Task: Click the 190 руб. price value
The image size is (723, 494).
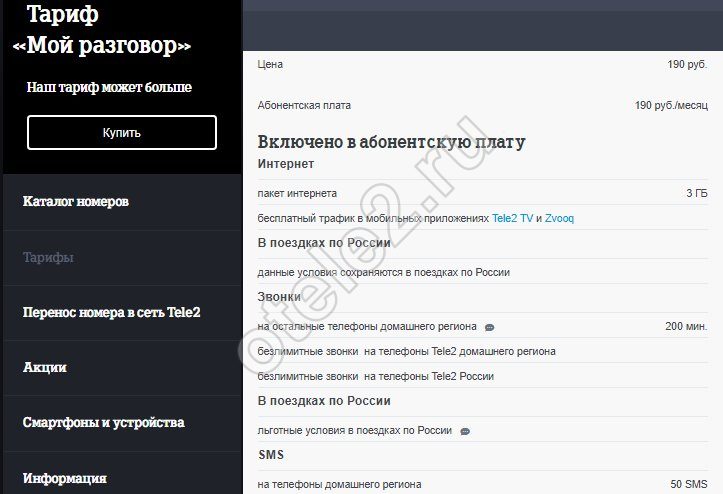Action: [x=687, y=65]
